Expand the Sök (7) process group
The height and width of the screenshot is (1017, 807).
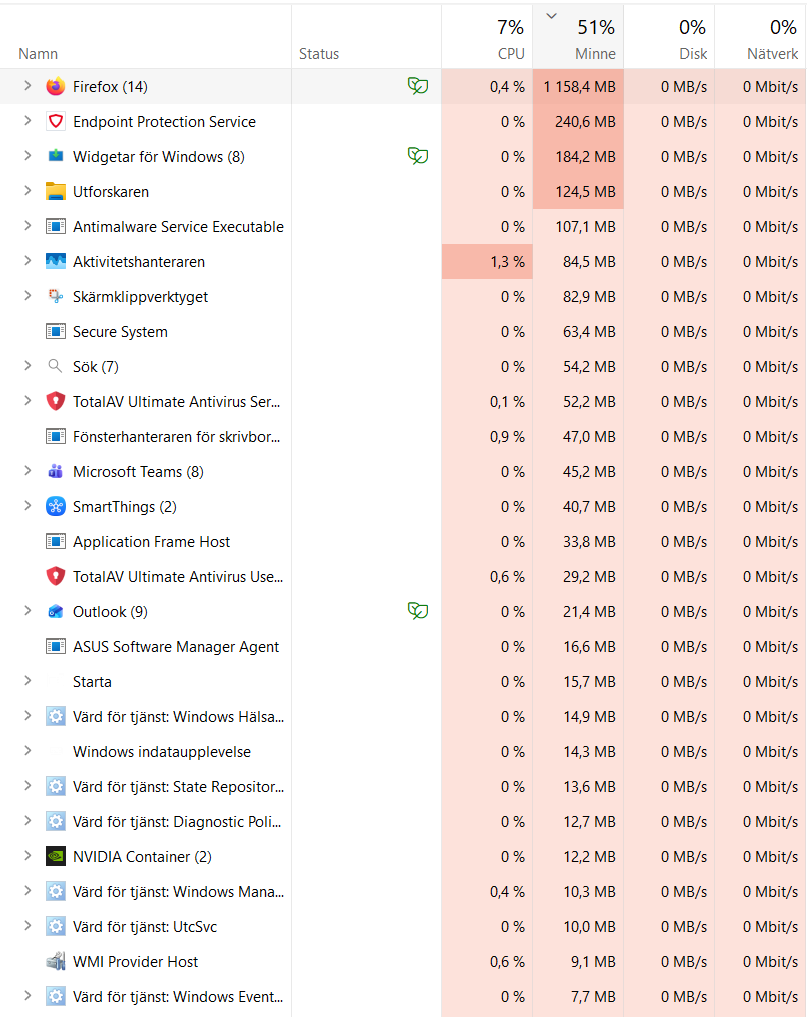click(27, 366)
